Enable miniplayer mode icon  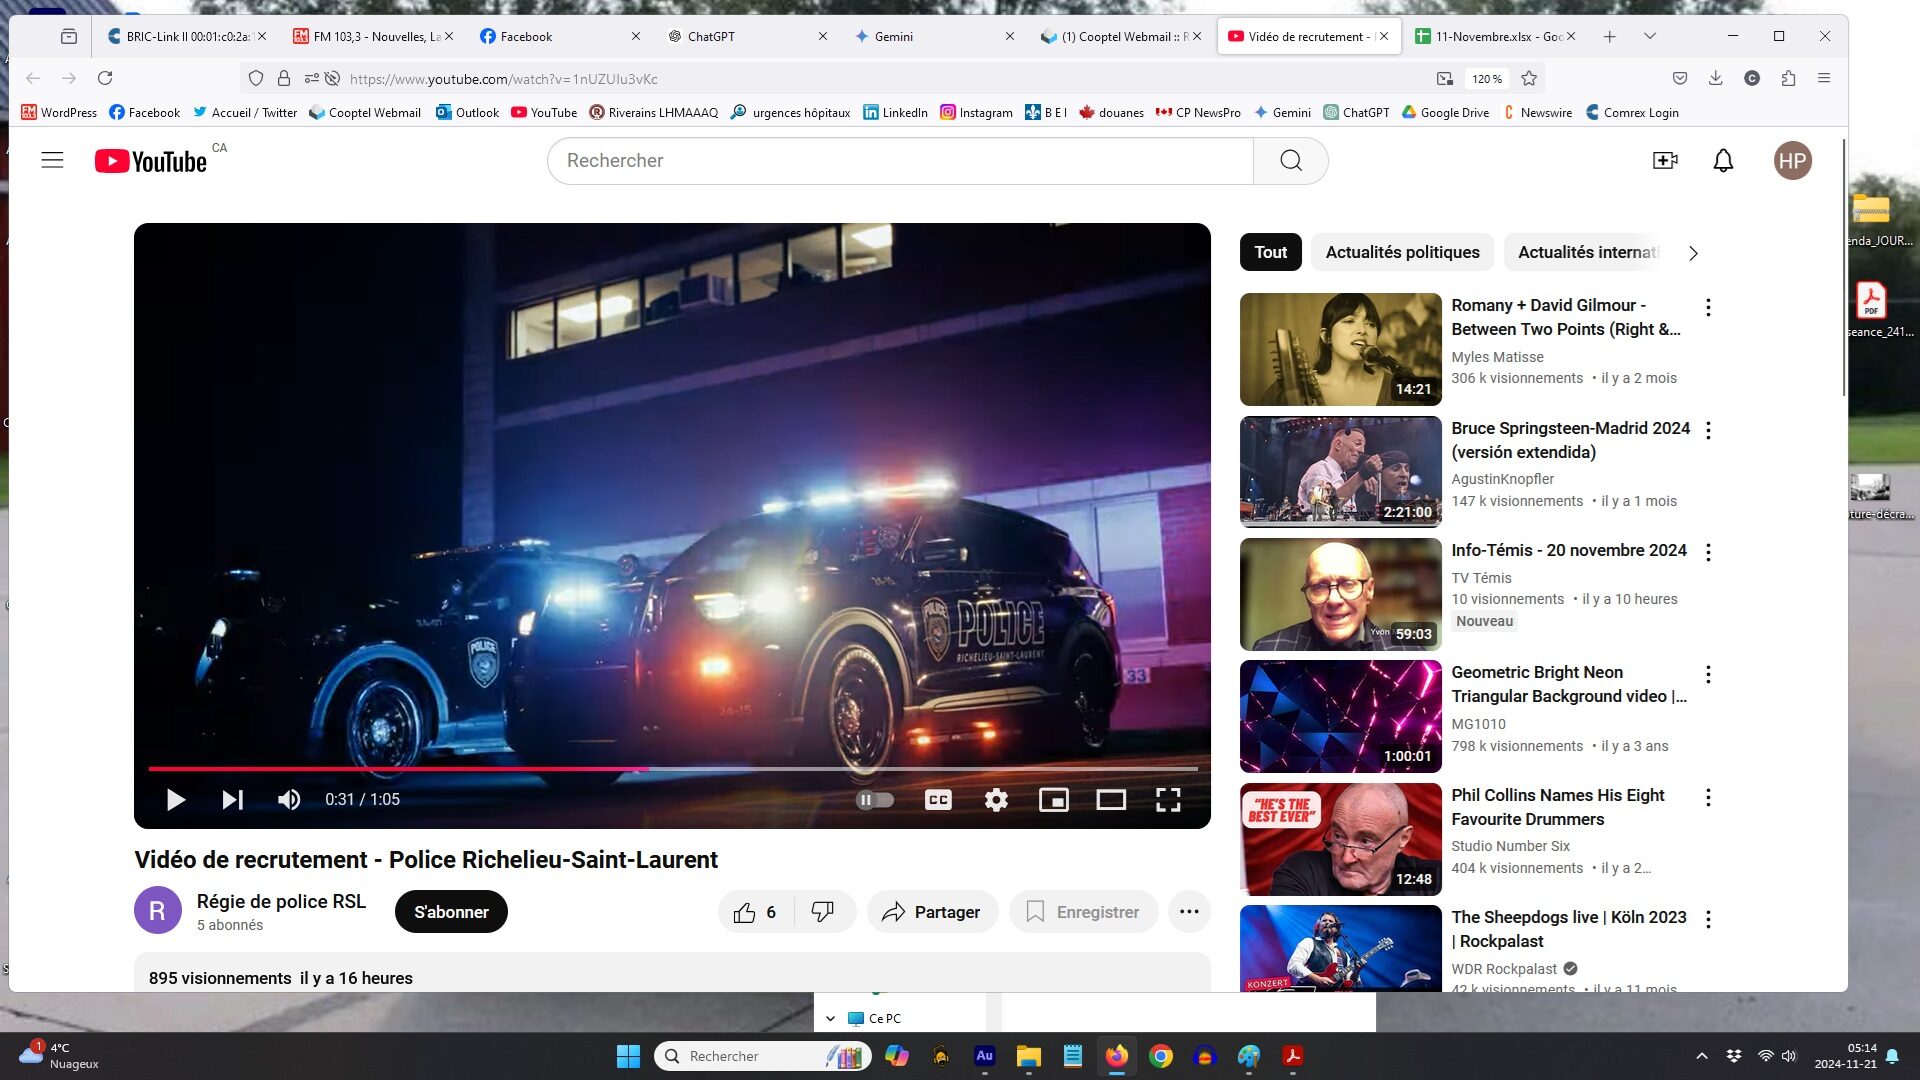(1053, 799)
